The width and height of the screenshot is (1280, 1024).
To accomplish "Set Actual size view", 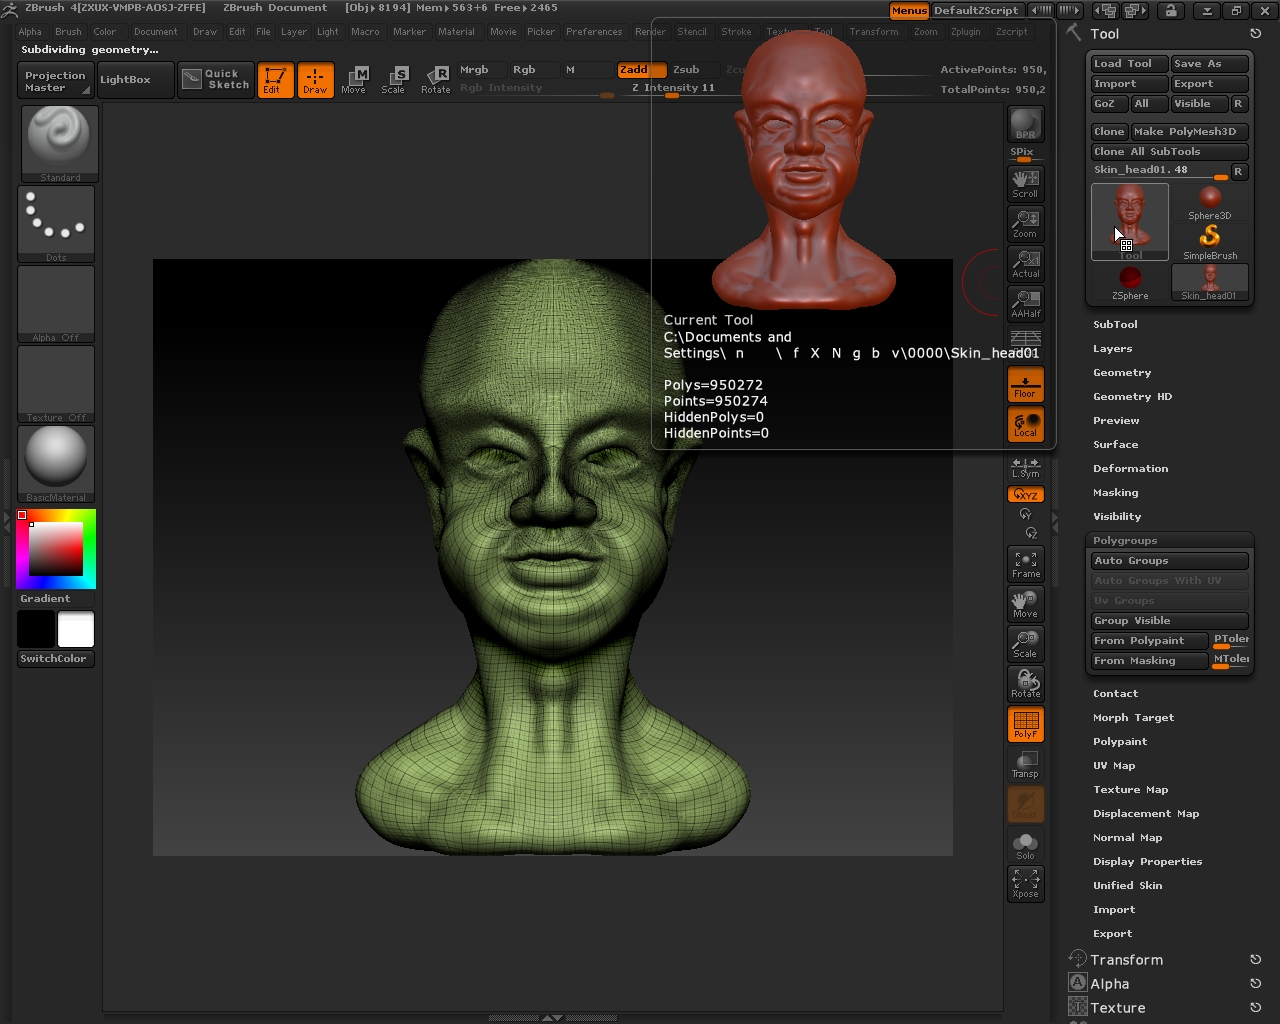I will 1025,263.
